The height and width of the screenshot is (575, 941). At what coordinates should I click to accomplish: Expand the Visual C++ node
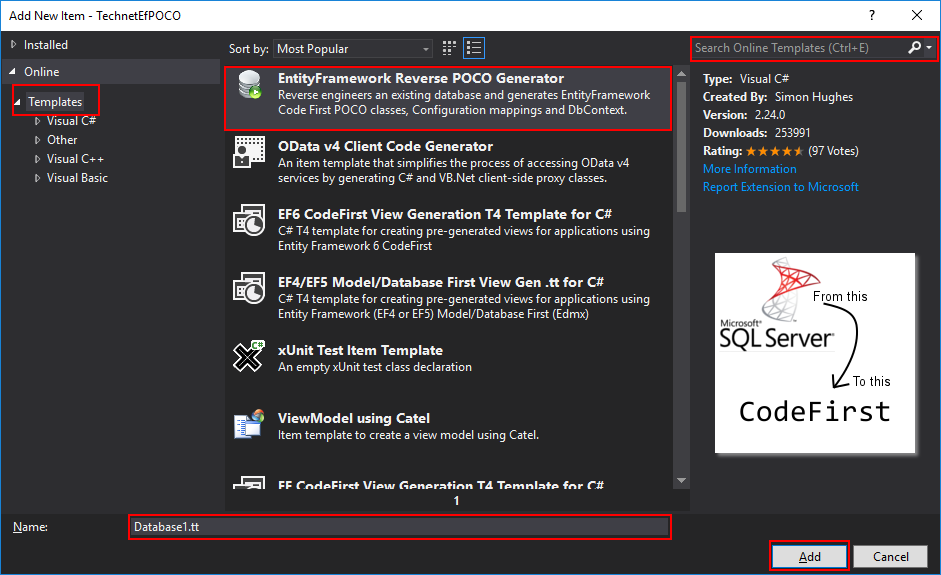[37, 159]
